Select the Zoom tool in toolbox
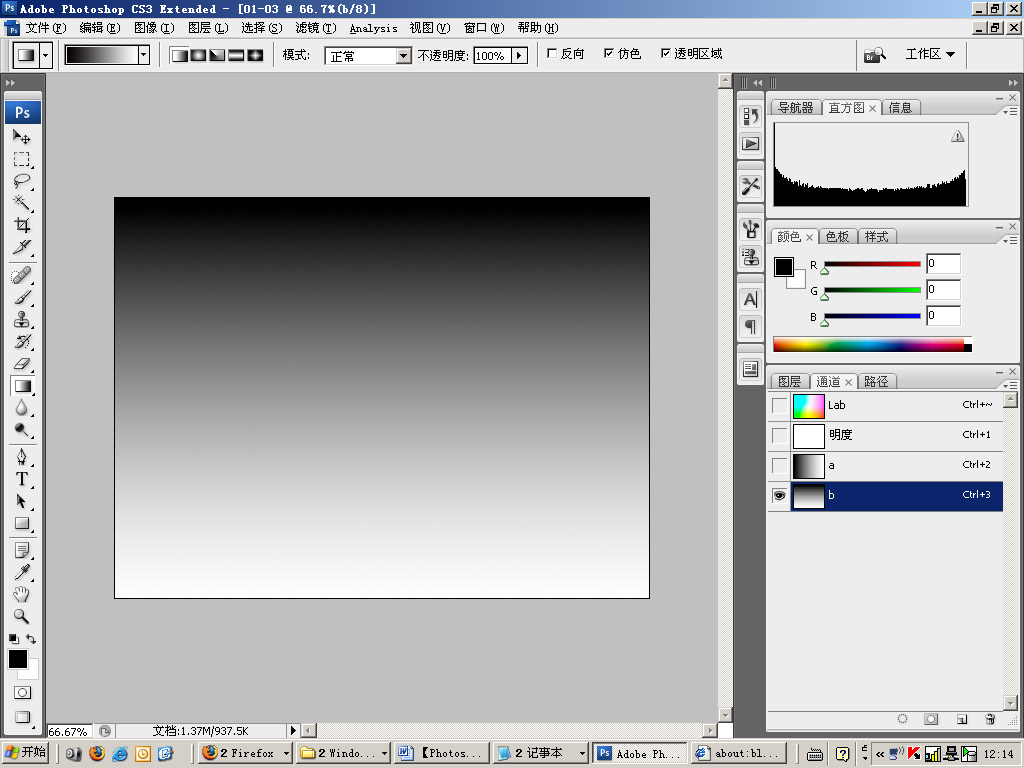 [x=22, y=616]
